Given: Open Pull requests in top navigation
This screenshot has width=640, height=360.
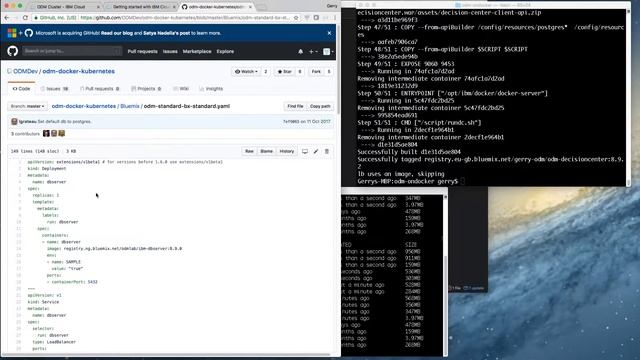Looking at the screenshot, I should [x=142, y=52].
